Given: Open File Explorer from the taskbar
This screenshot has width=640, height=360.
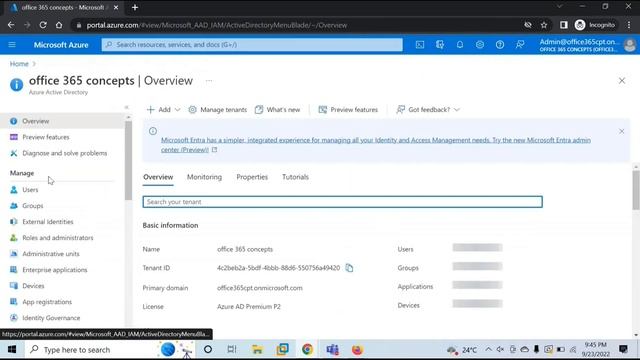Looking at the screenshot, I should click(x=257, y=350).
